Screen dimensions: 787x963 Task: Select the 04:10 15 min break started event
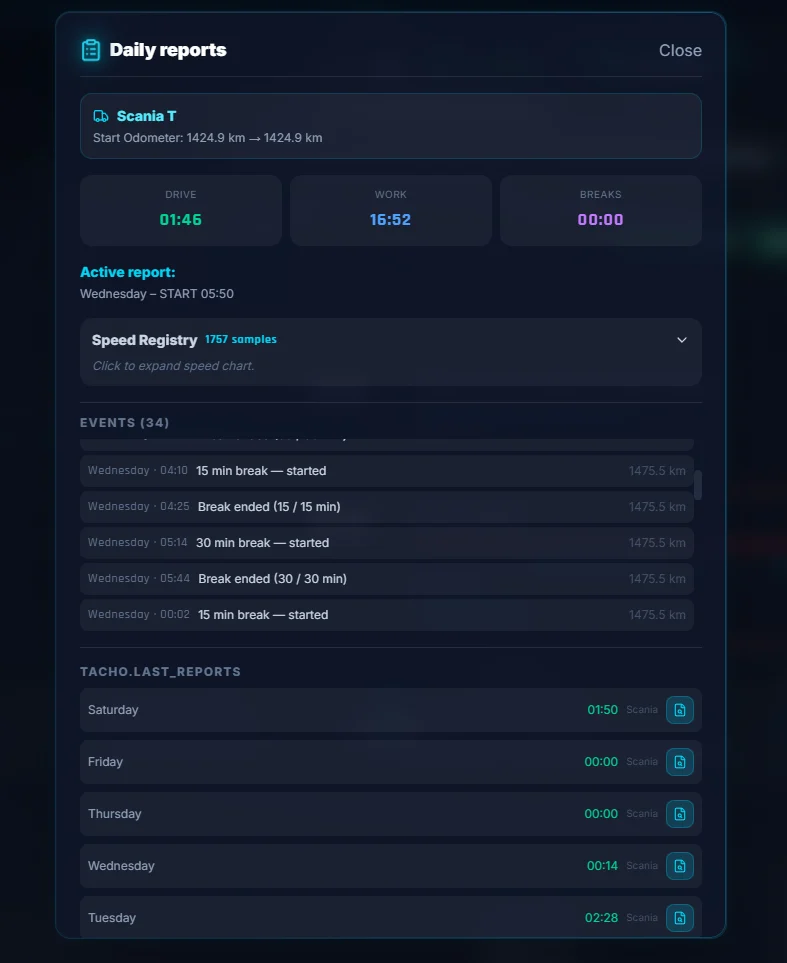[386, 471]
